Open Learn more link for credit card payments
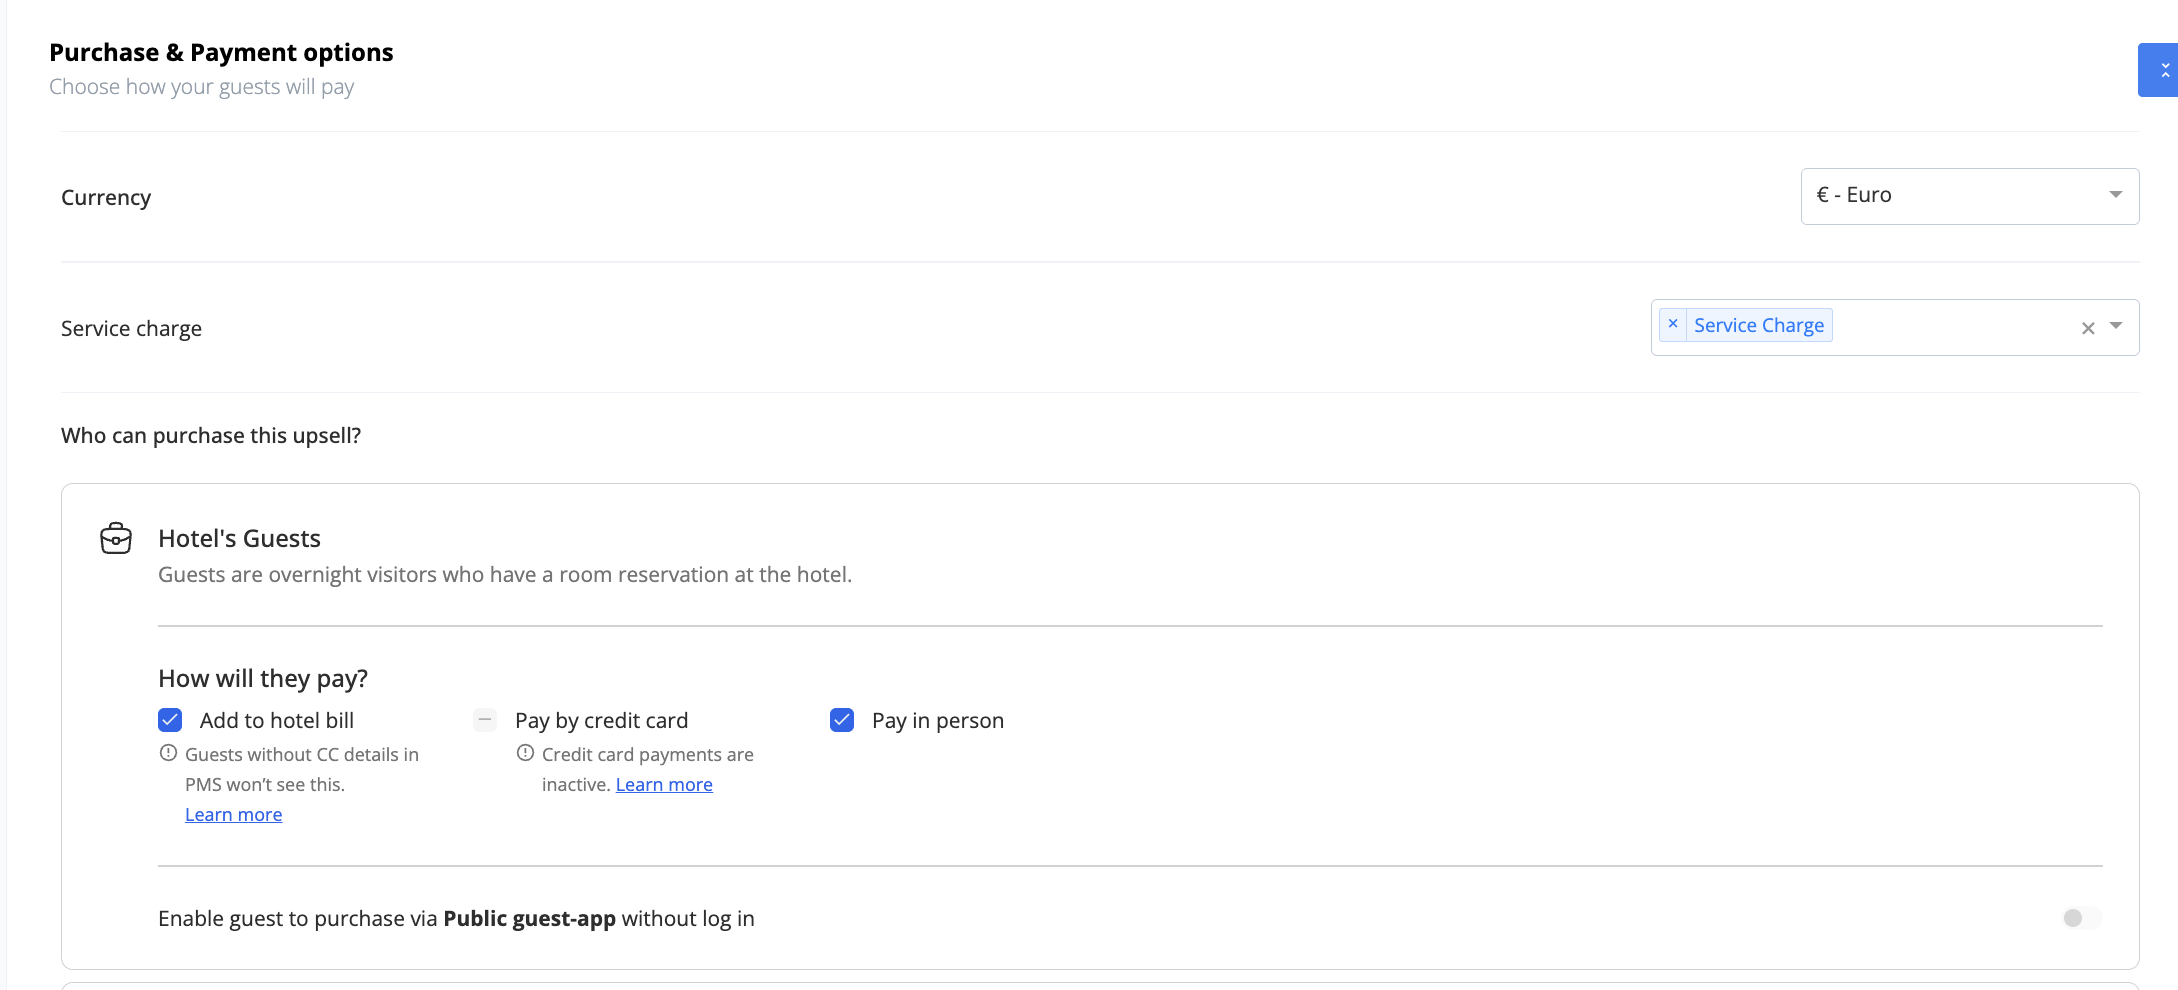 coord(664,785)
